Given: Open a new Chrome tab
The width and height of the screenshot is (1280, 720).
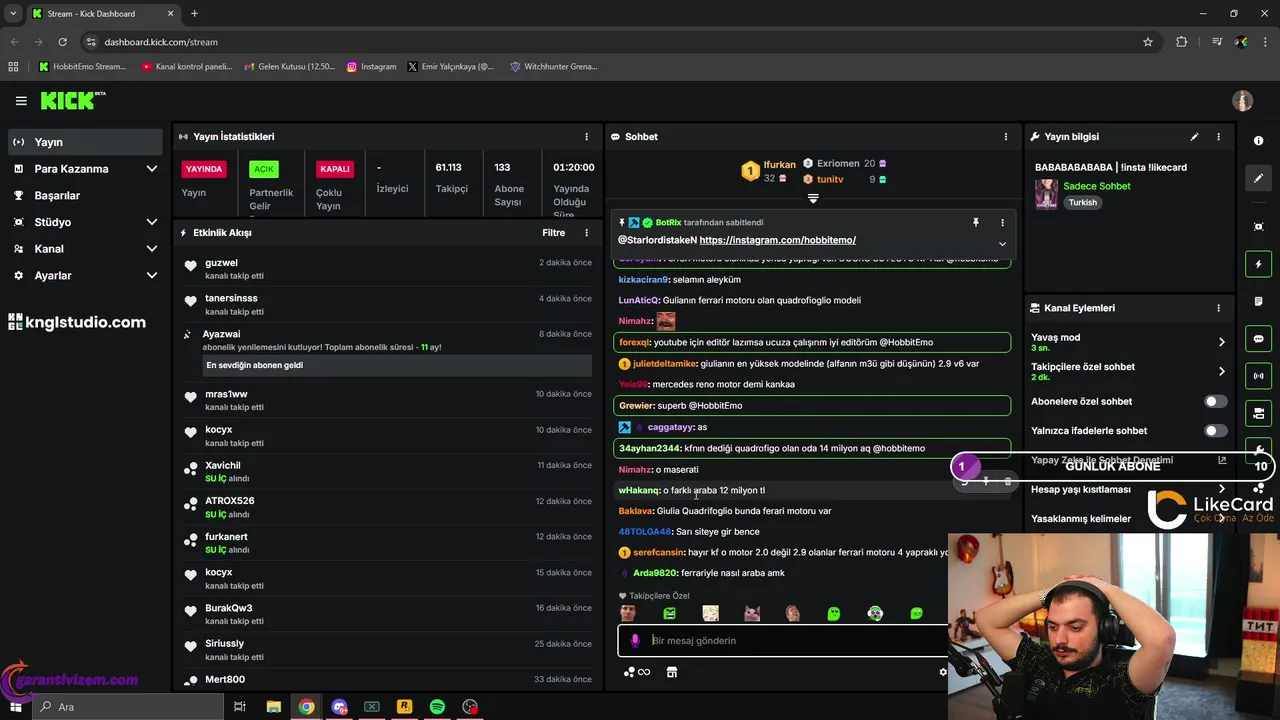Looking at the screenshot, I should [x=194, y=14].
